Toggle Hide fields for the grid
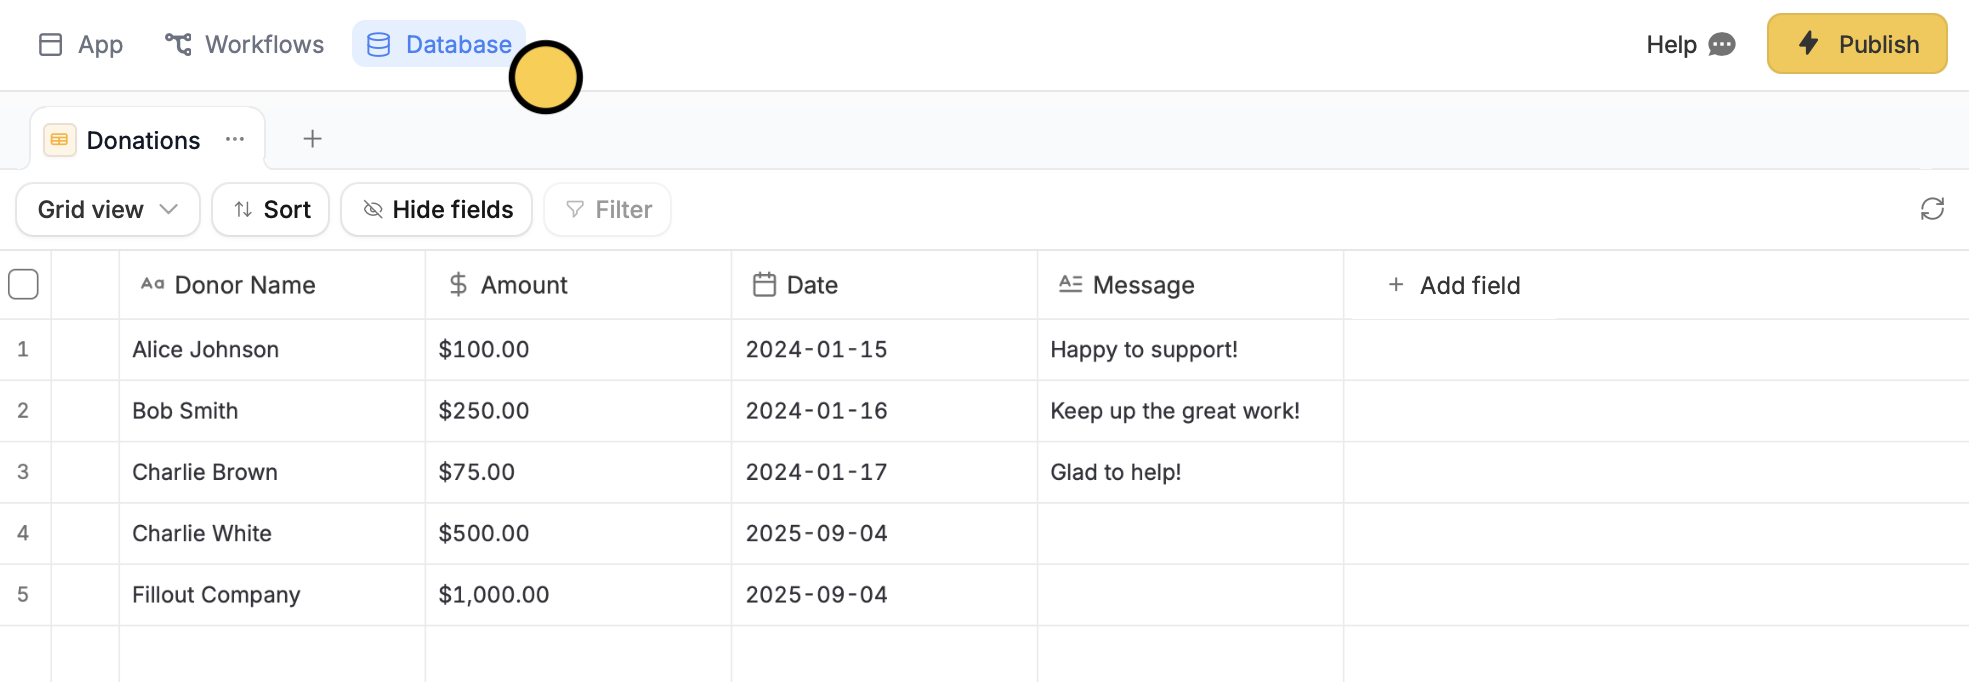Image resolution: width=1969 pixels, height=682 pixels. (436, 209)
